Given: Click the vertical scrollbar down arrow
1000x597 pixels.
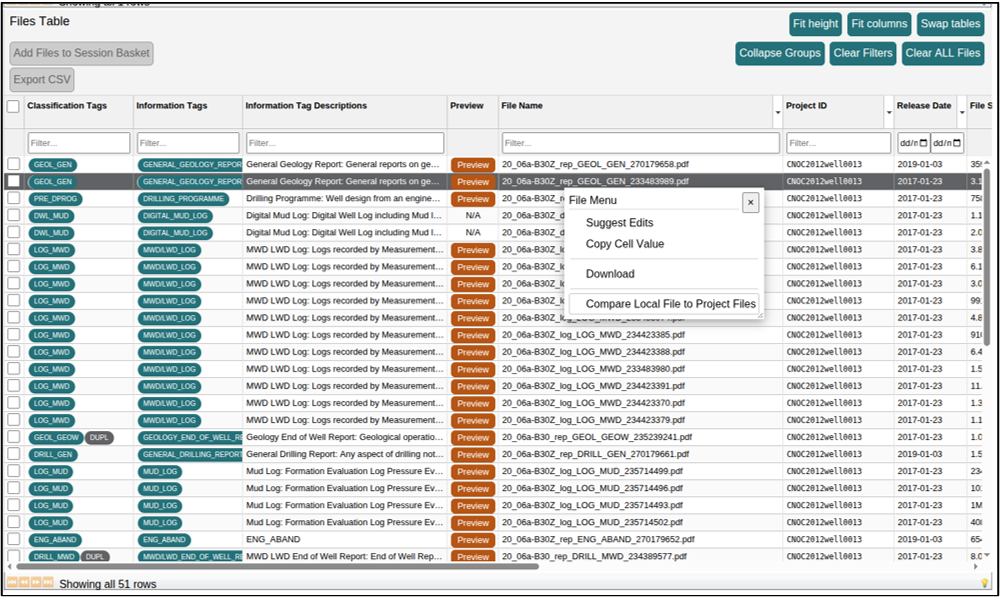Looking at the screenshot, I should coord(987,555).
